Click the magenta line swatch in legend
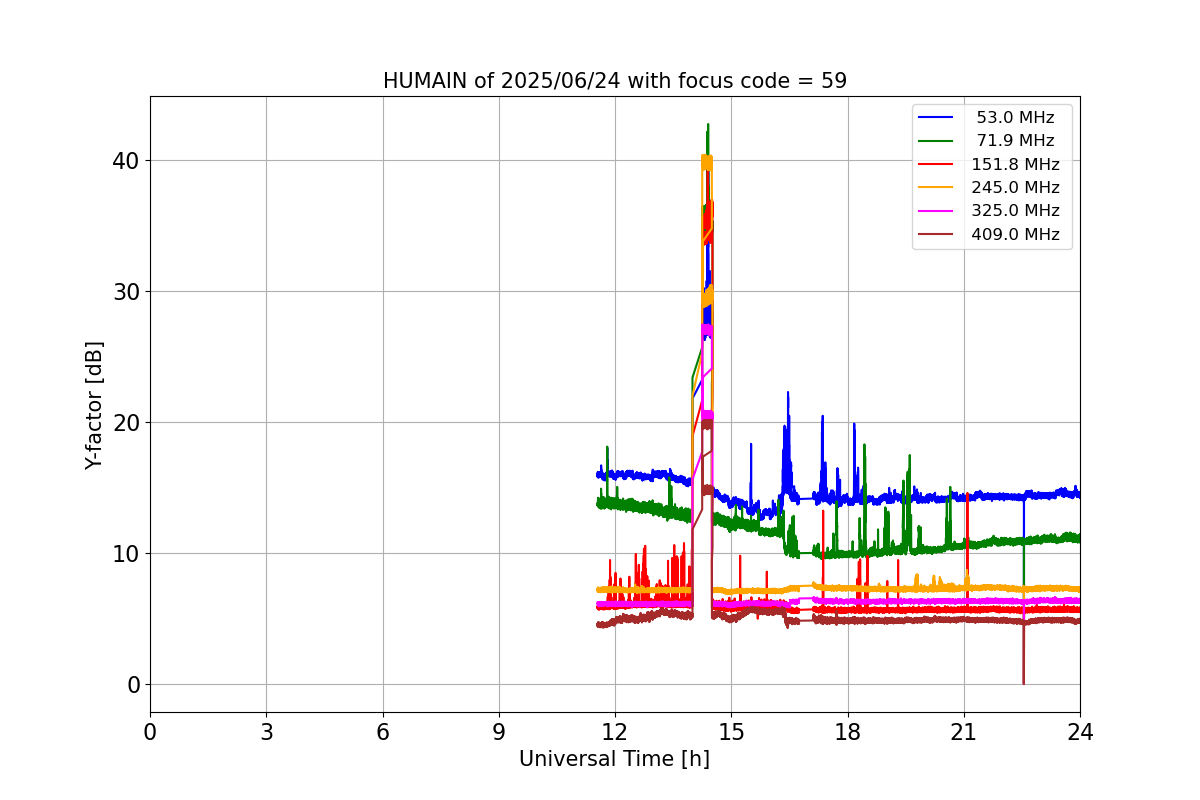This screenshot has width=1200, height=800. 937,212
